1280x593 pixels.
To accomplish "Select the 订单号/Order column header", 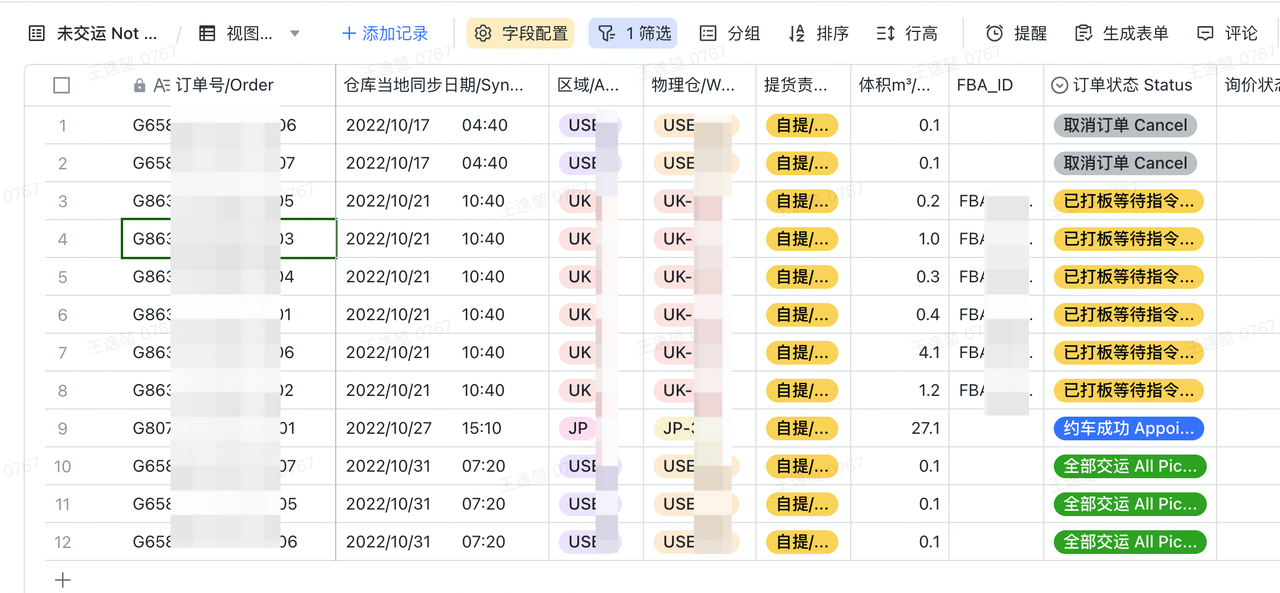I will (x=224, y=86).
